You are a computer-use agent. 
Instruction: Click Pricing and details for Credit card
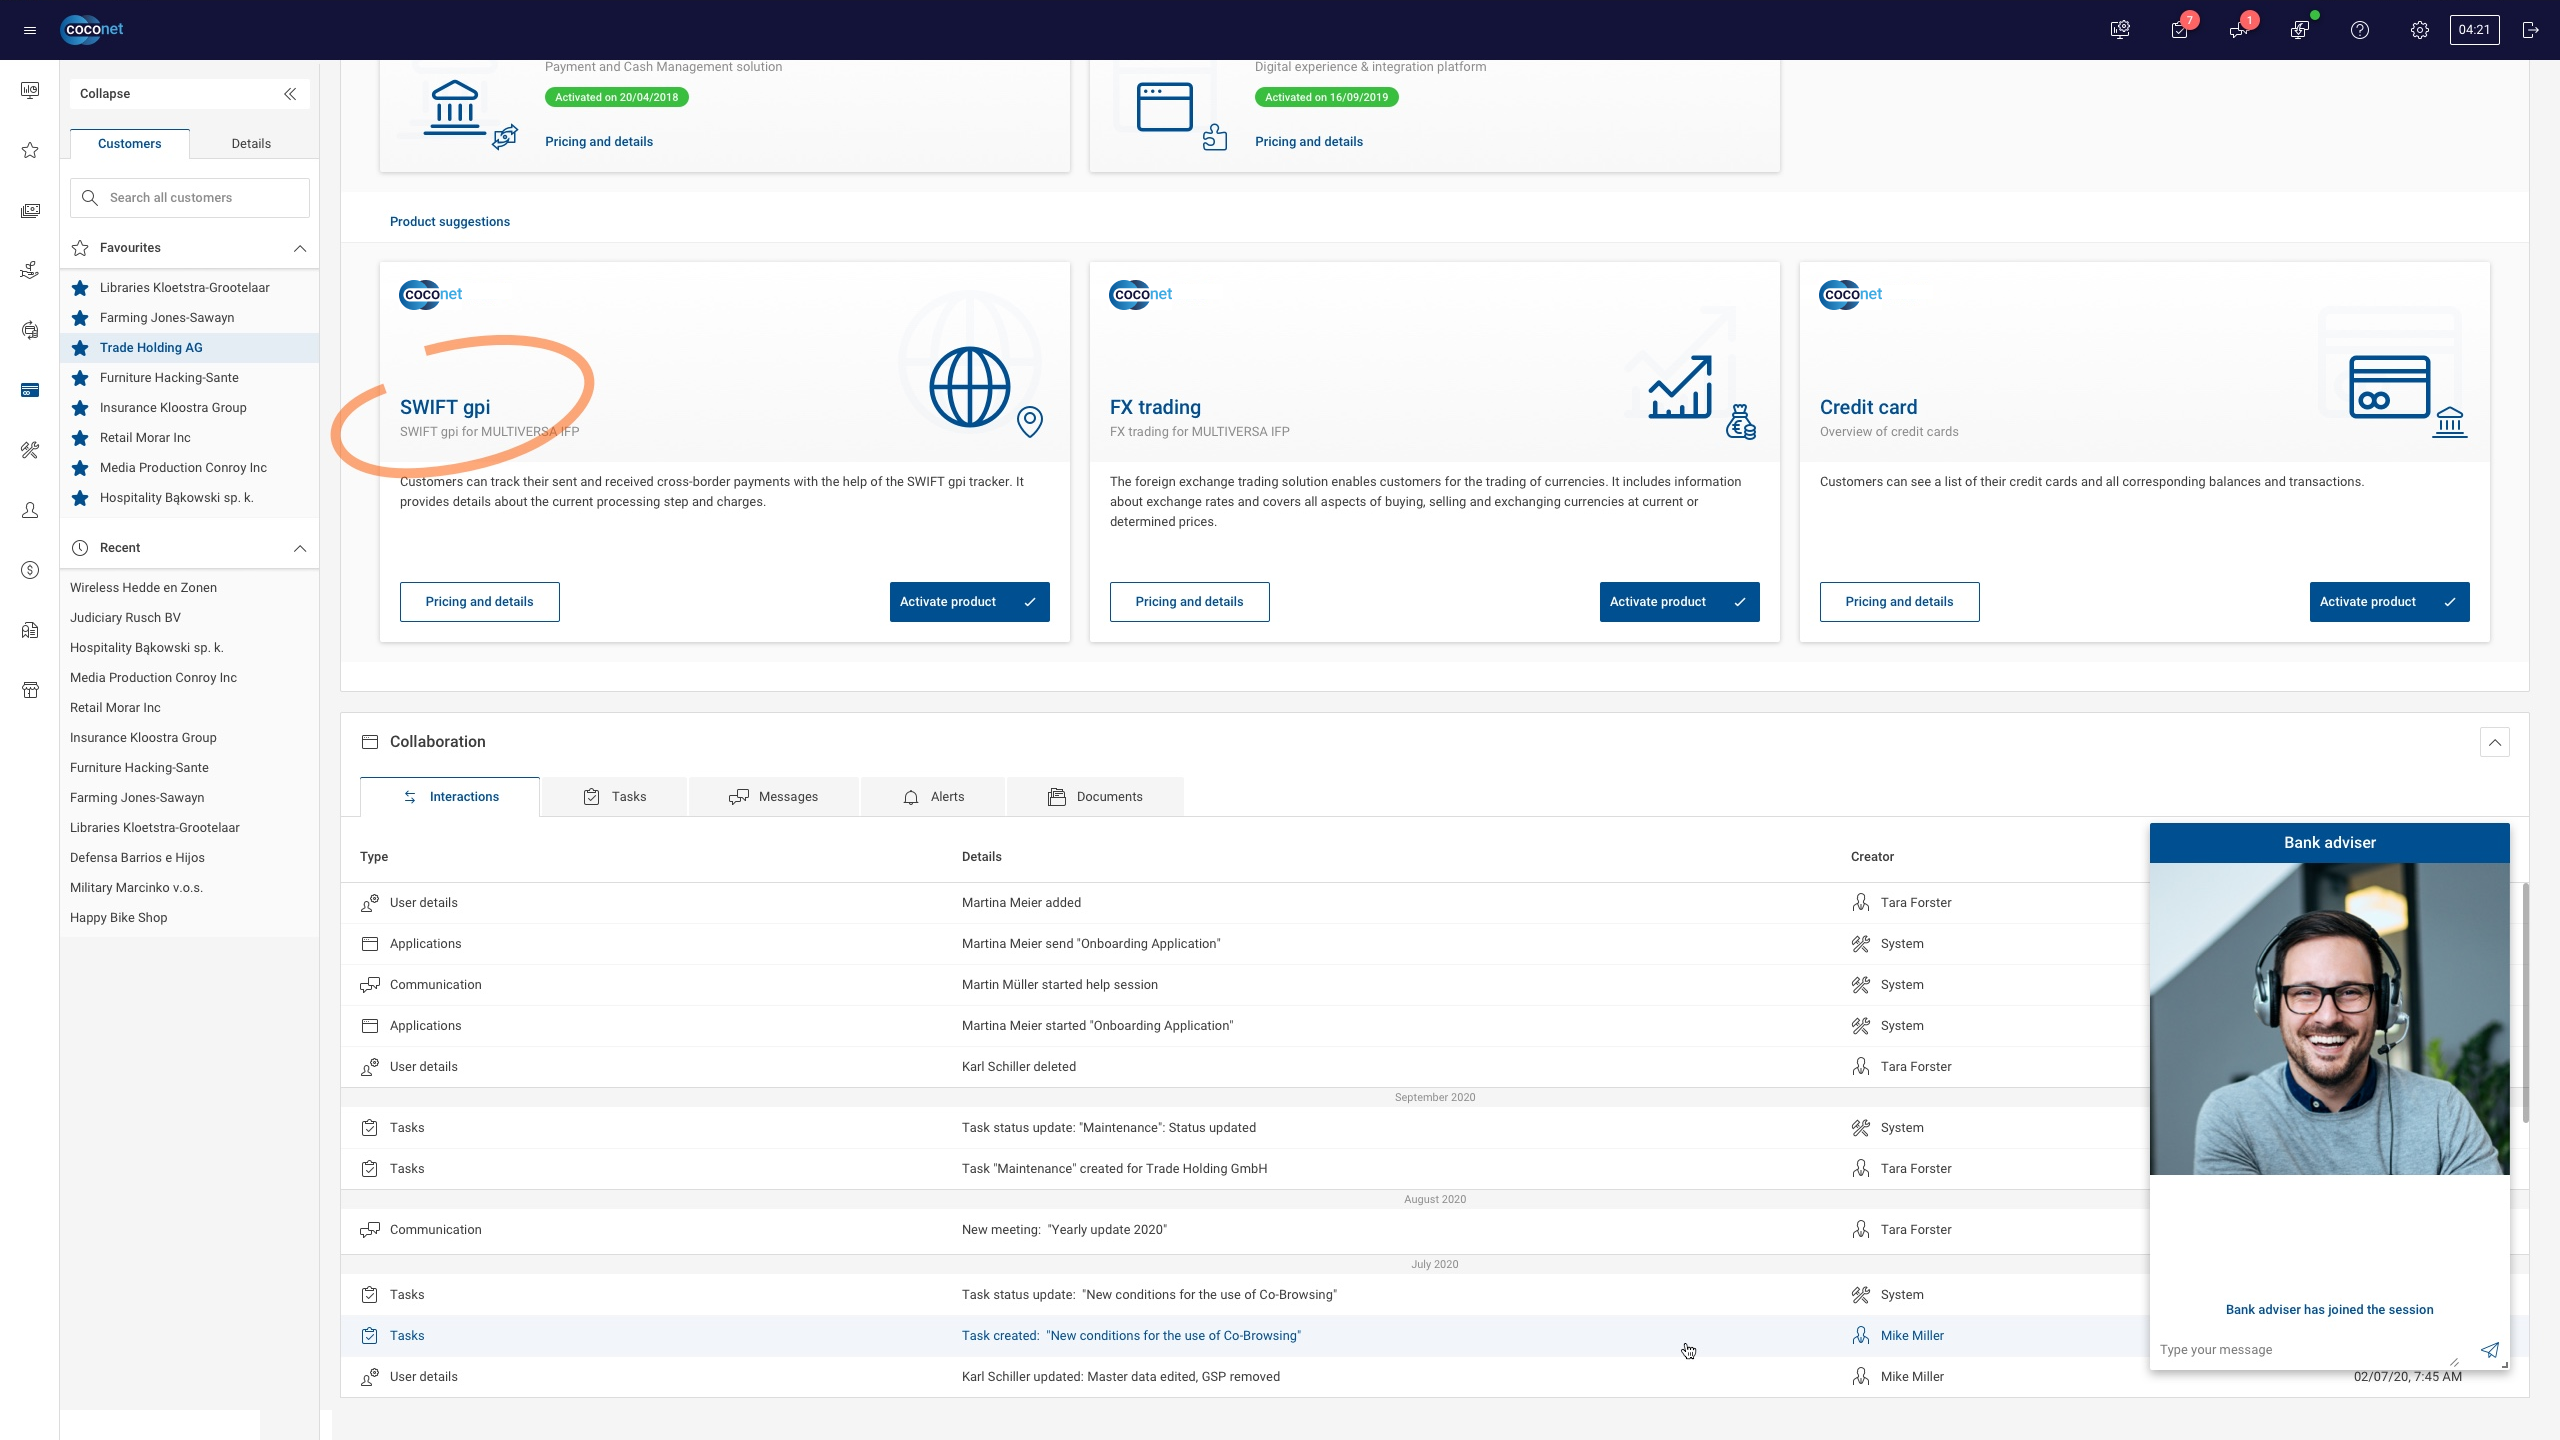[1900, 602]
